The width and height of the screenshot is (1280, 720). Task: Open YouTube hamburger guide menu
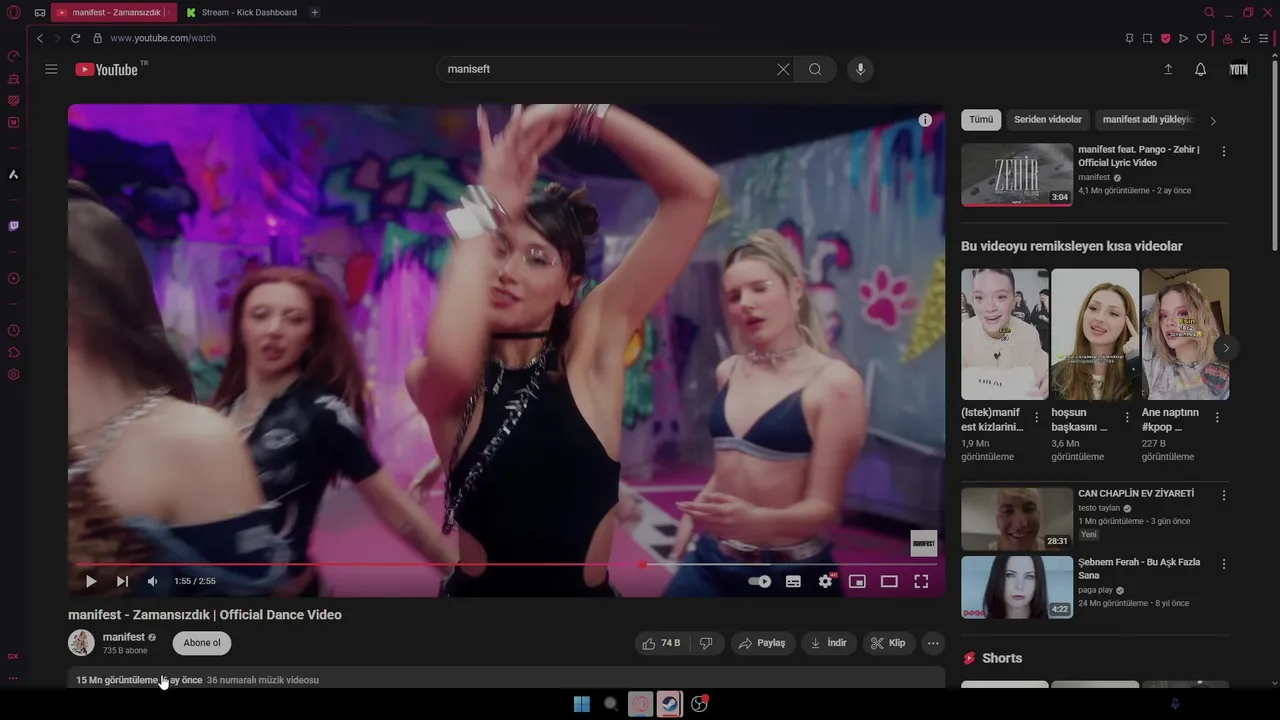pos(51,69)
